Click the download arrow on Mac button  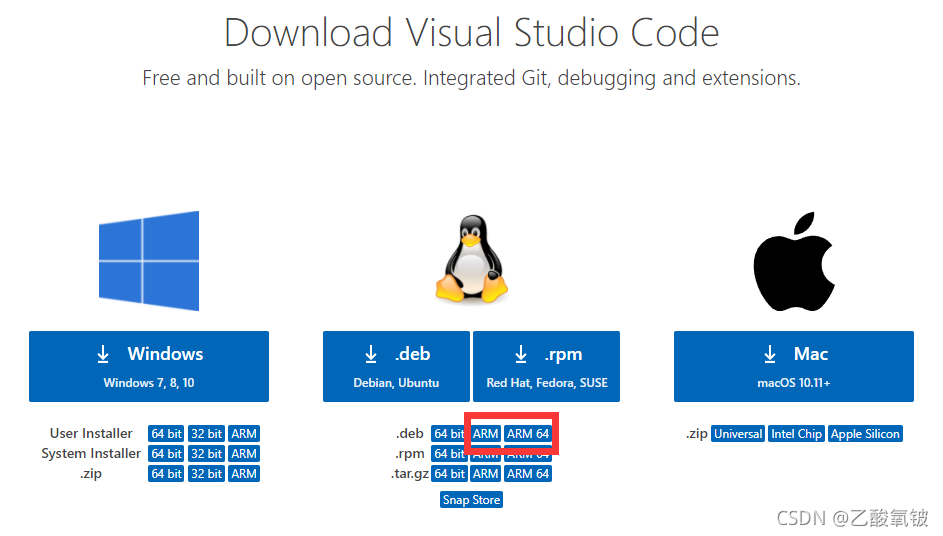[770, 354]
